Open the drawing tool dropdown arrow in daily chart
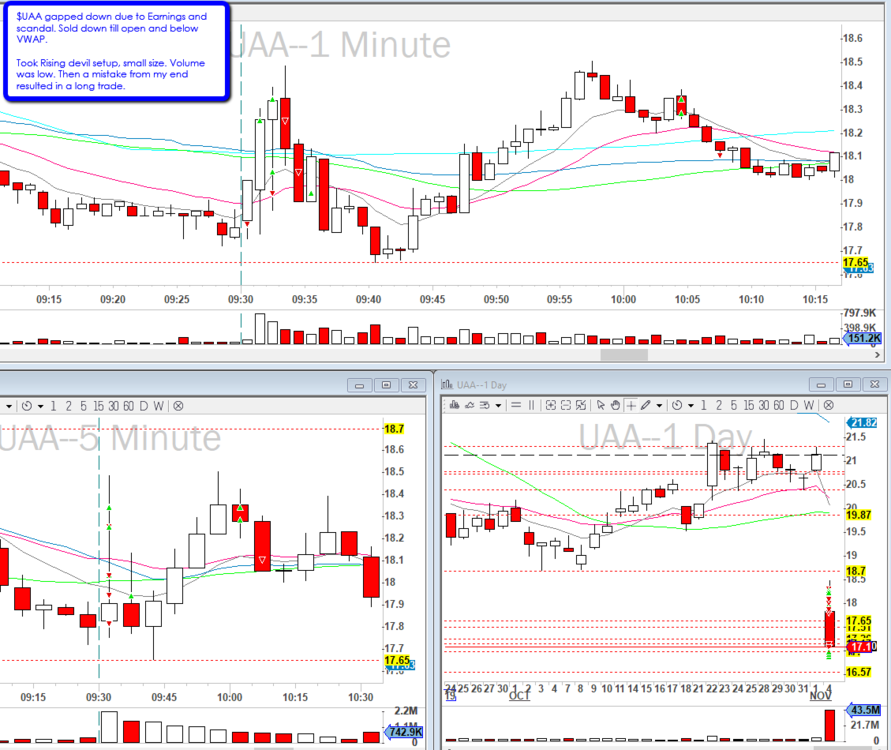 pyautogui.click(x=657, y=405)
